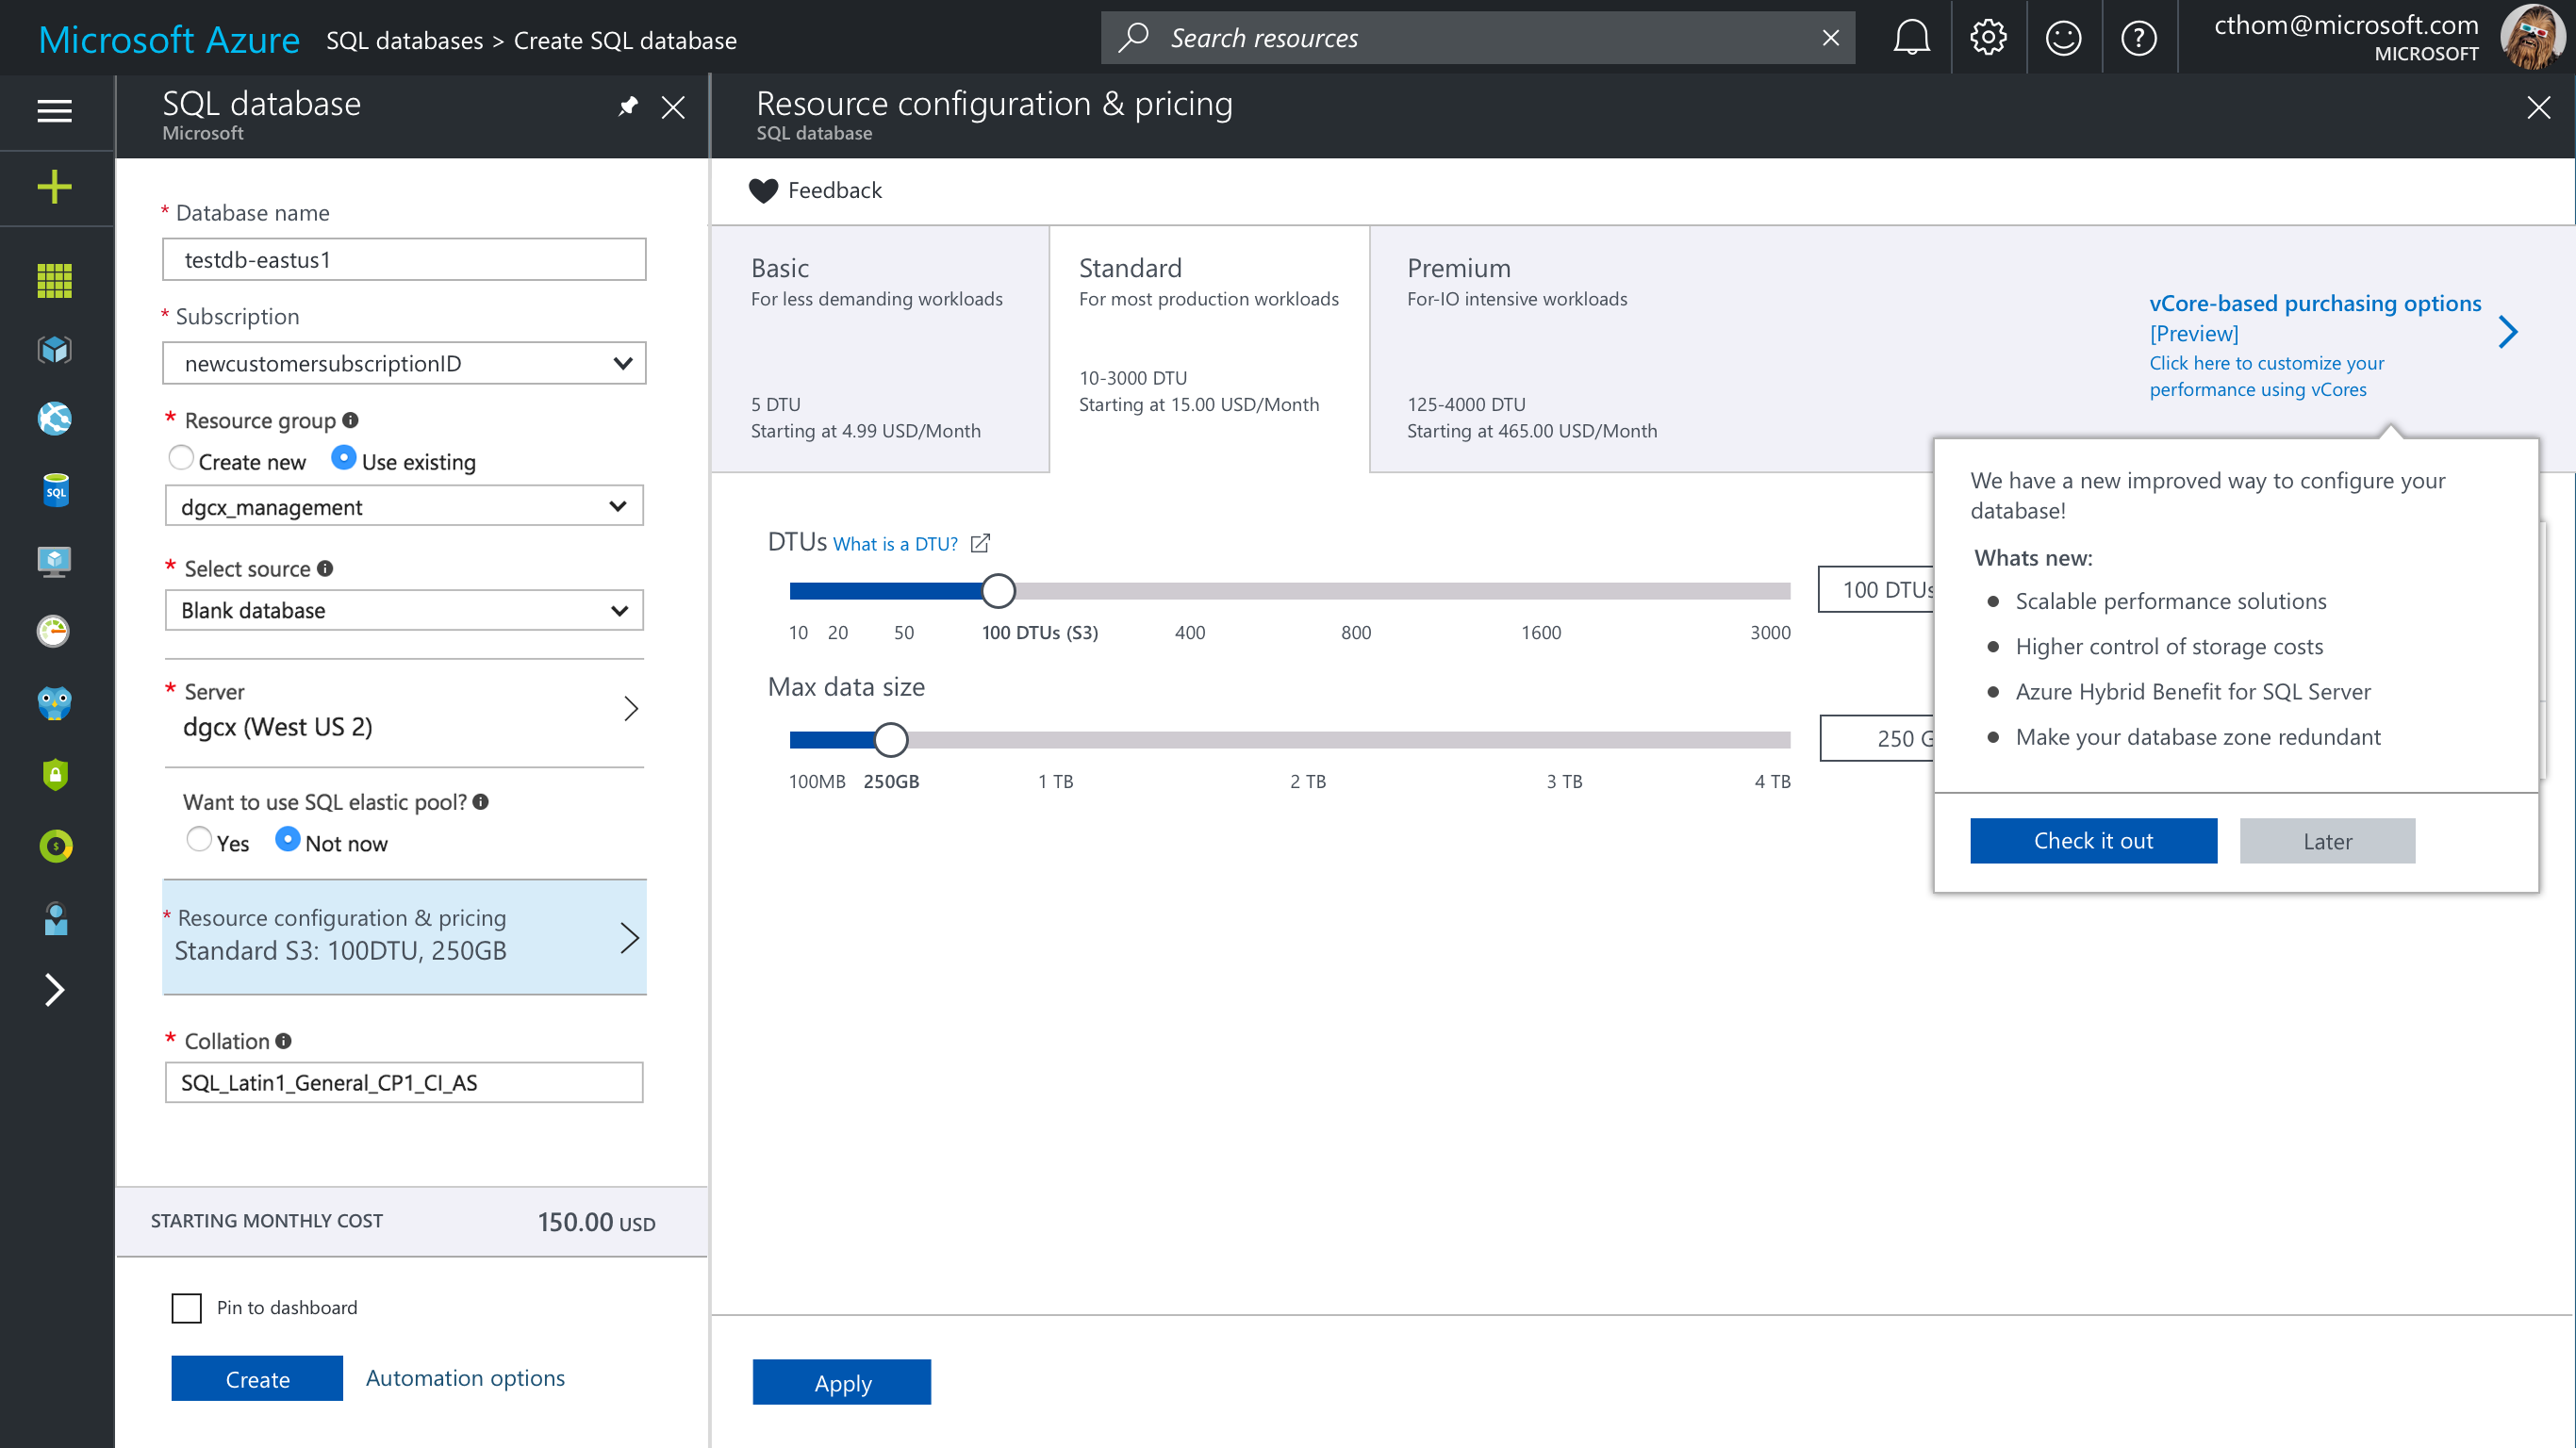Click Create SQL database breadcrumb
2576x1448 pixels.
click(x=625, y=40)
